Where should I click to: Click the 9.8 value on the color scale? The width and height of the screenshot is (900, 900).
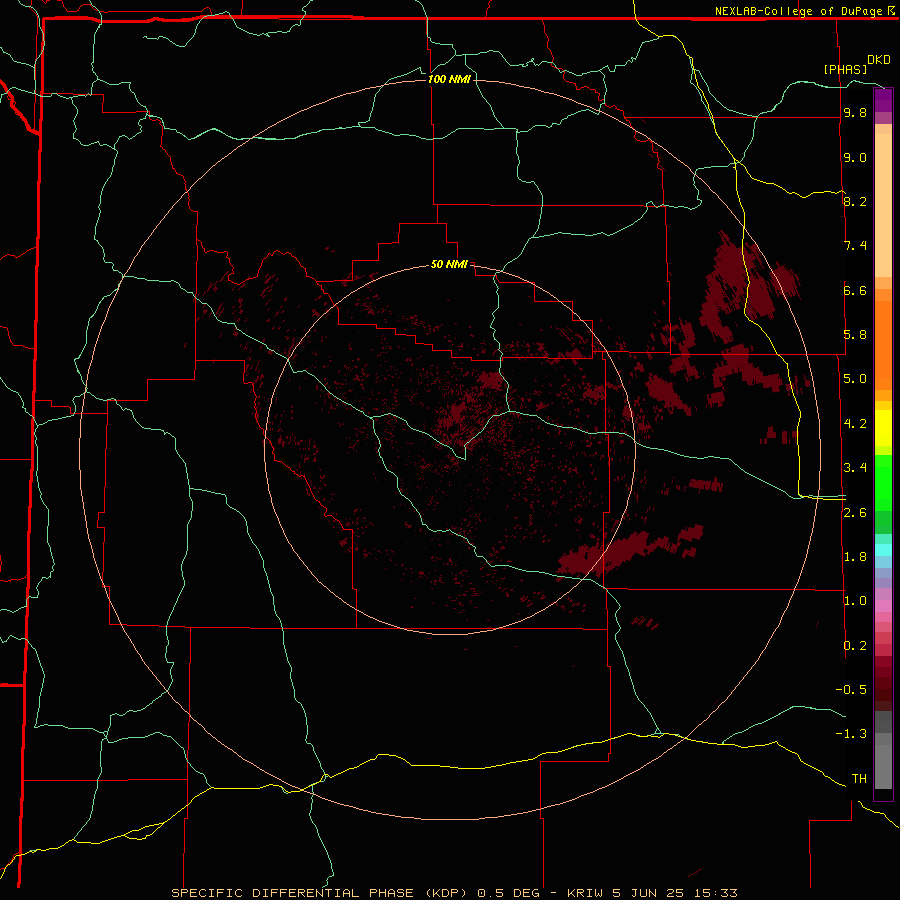[855, 113]
